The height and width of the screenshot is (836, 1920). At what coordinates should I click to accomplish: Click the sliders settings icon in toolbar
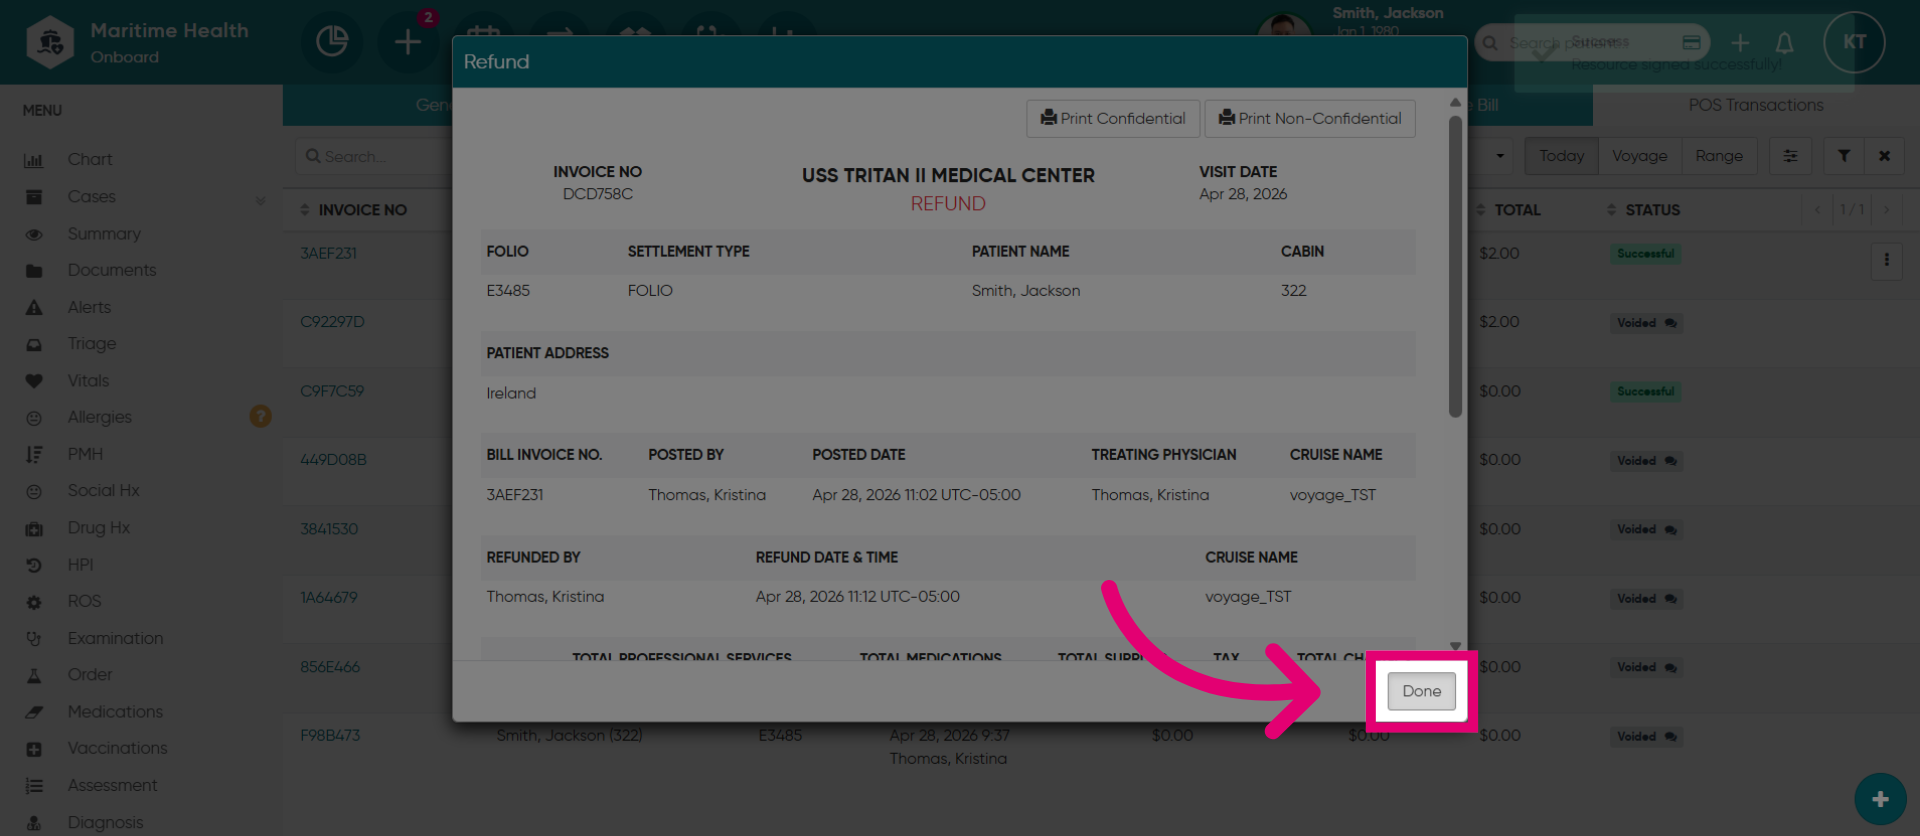1790,156
